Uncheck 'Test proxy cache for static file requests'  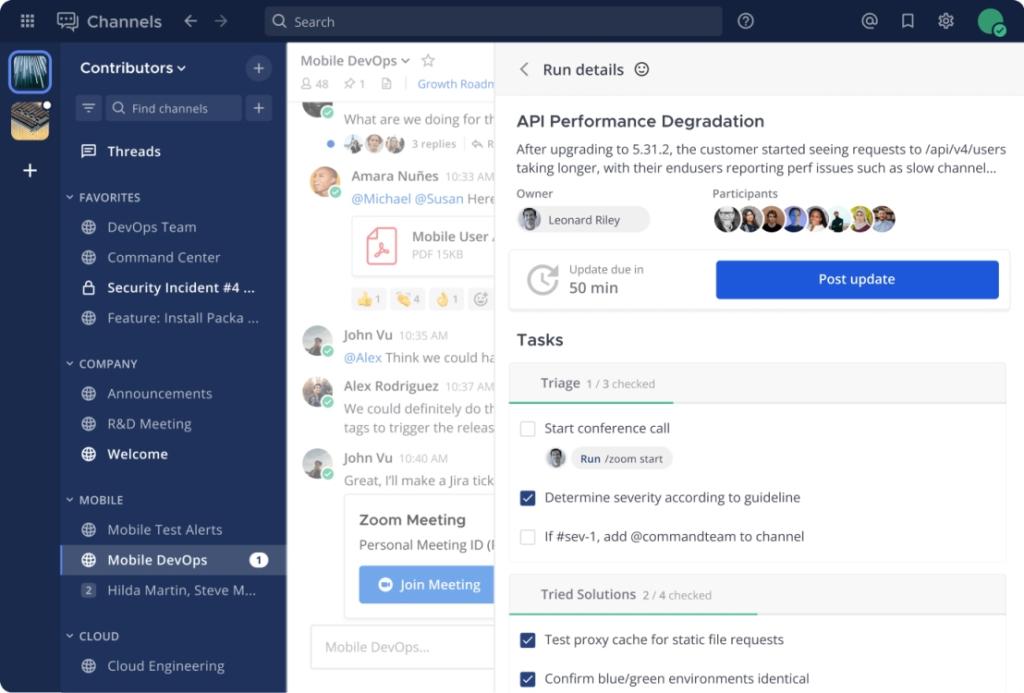coord(527,640)
